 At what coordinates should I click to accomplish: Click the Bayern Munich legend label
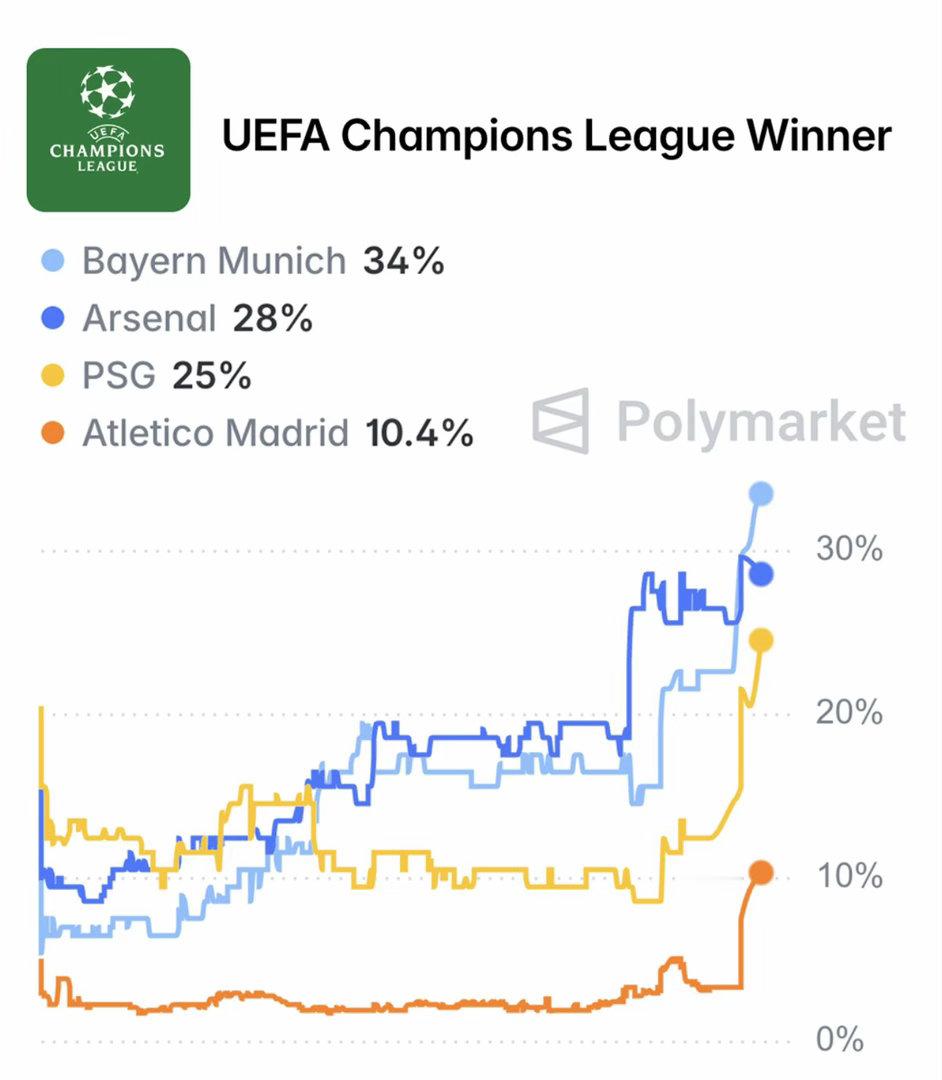[x=213, y=262]
